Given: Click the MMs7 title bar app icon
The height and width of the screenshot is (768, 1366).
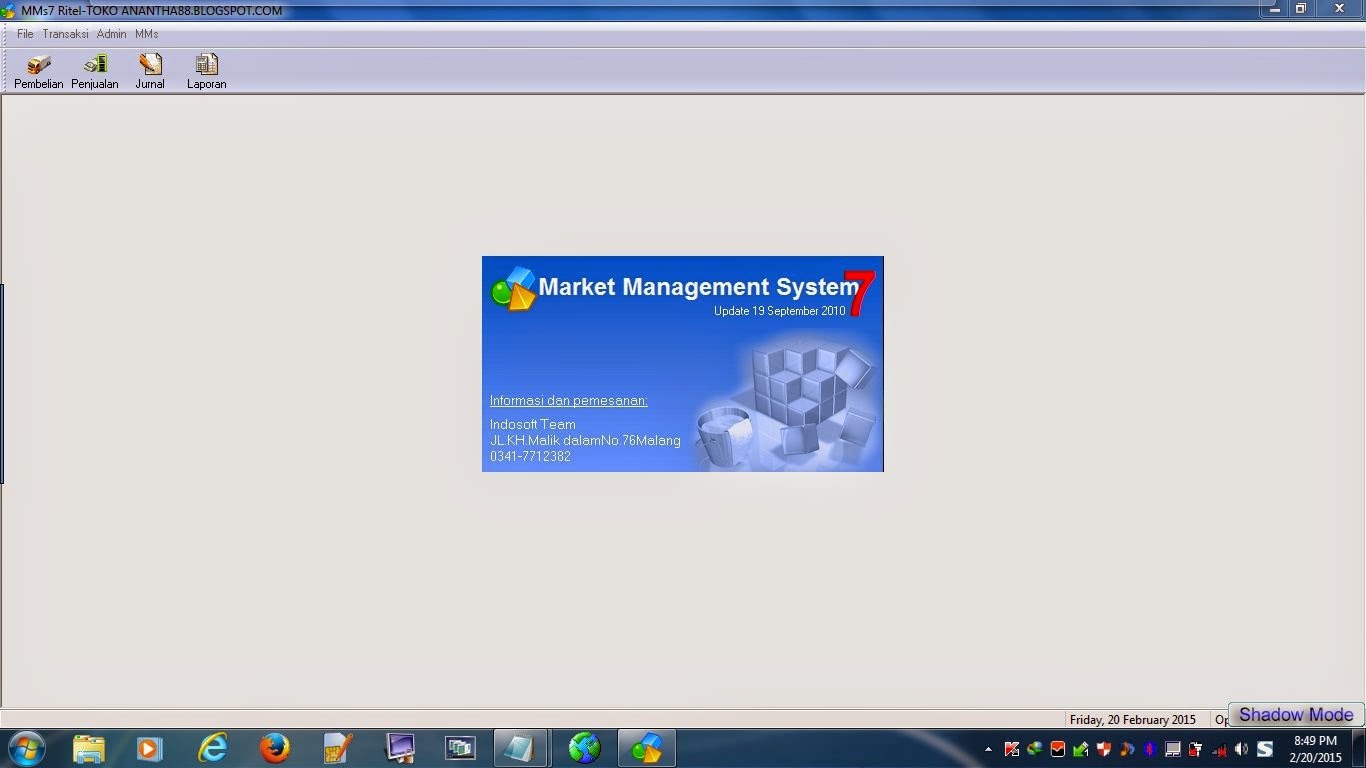Looking at the screenshot, I should point(9,10).
